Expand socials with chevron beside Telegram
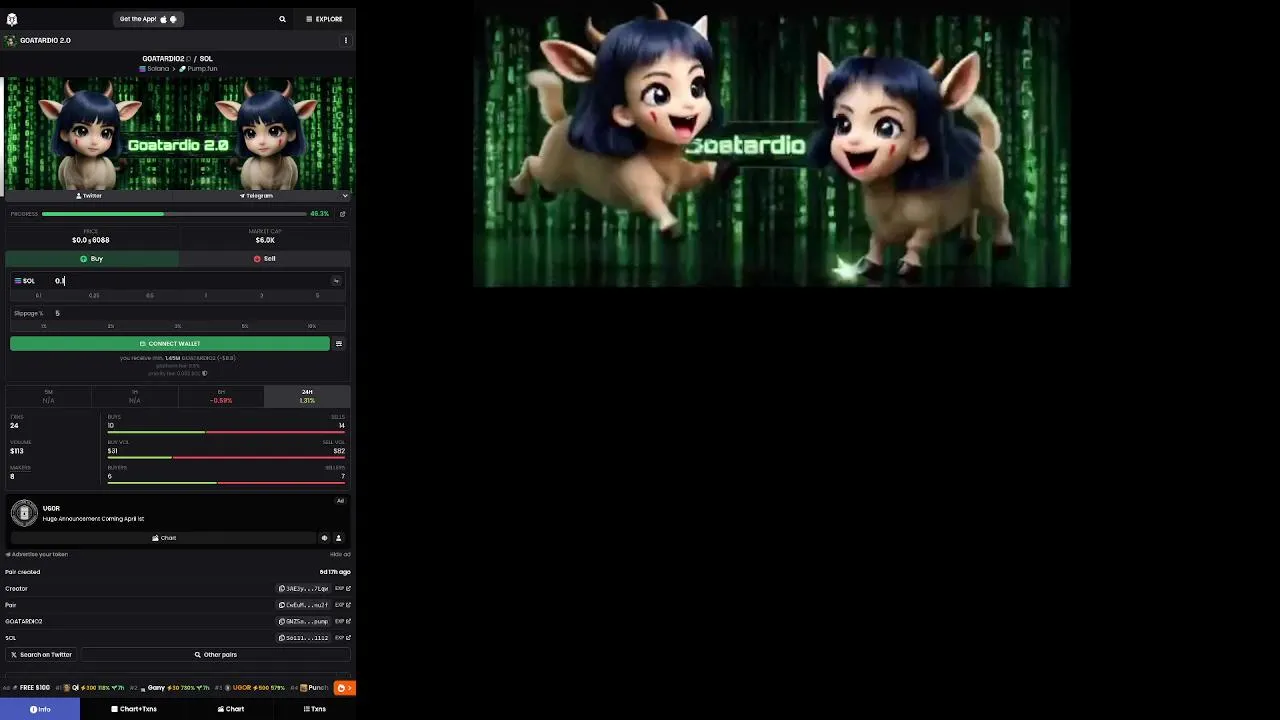This screenshot has height=720, width=1280. 345,196
